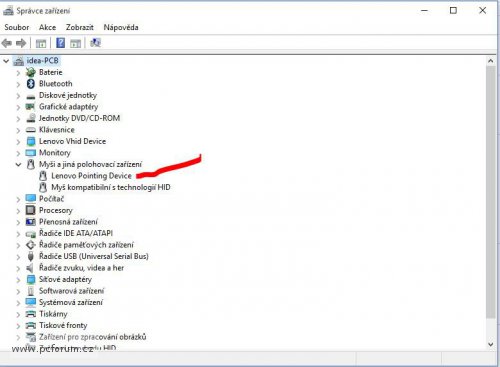
Task: Open the Akce menu
Action: pos(47,27)
